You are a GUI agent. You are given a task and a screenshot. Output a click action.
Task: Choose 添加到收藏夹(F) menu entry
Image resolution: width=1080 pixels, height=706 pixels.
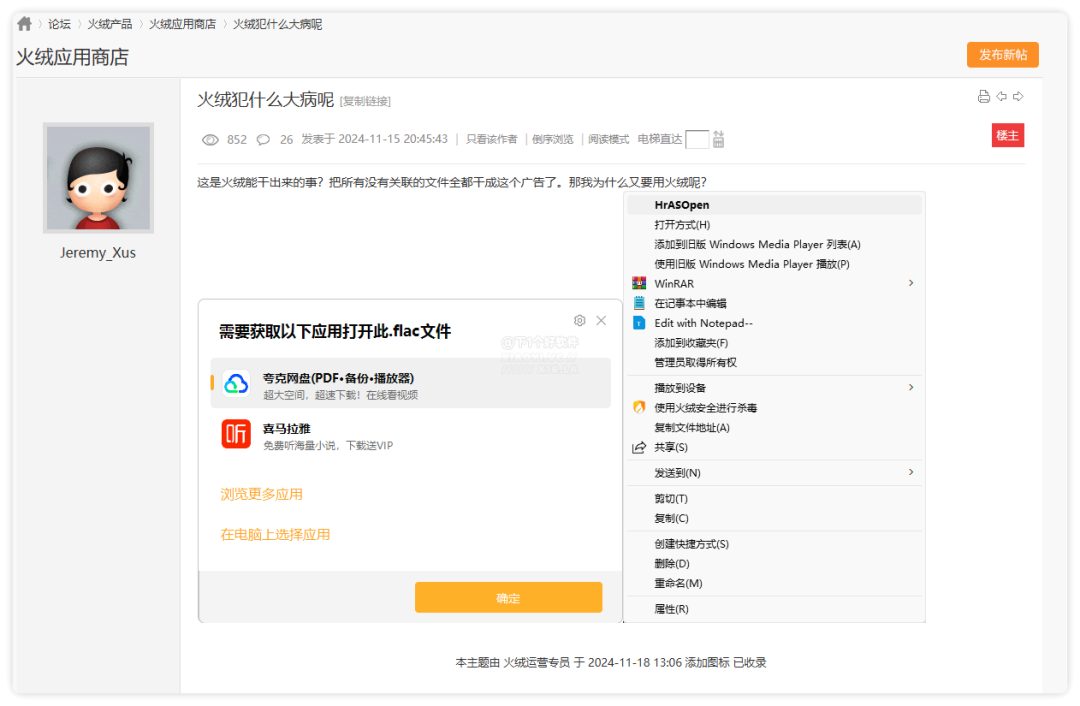pos(774,343)
